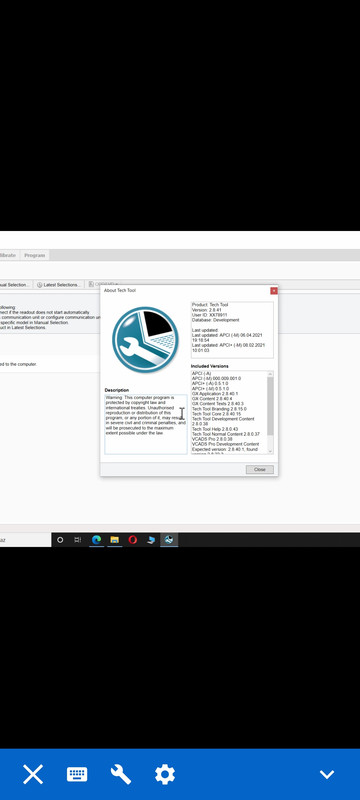360x800 pixels.
Task: Select 'Database: Development' line
Action: (x=215, y=320)
